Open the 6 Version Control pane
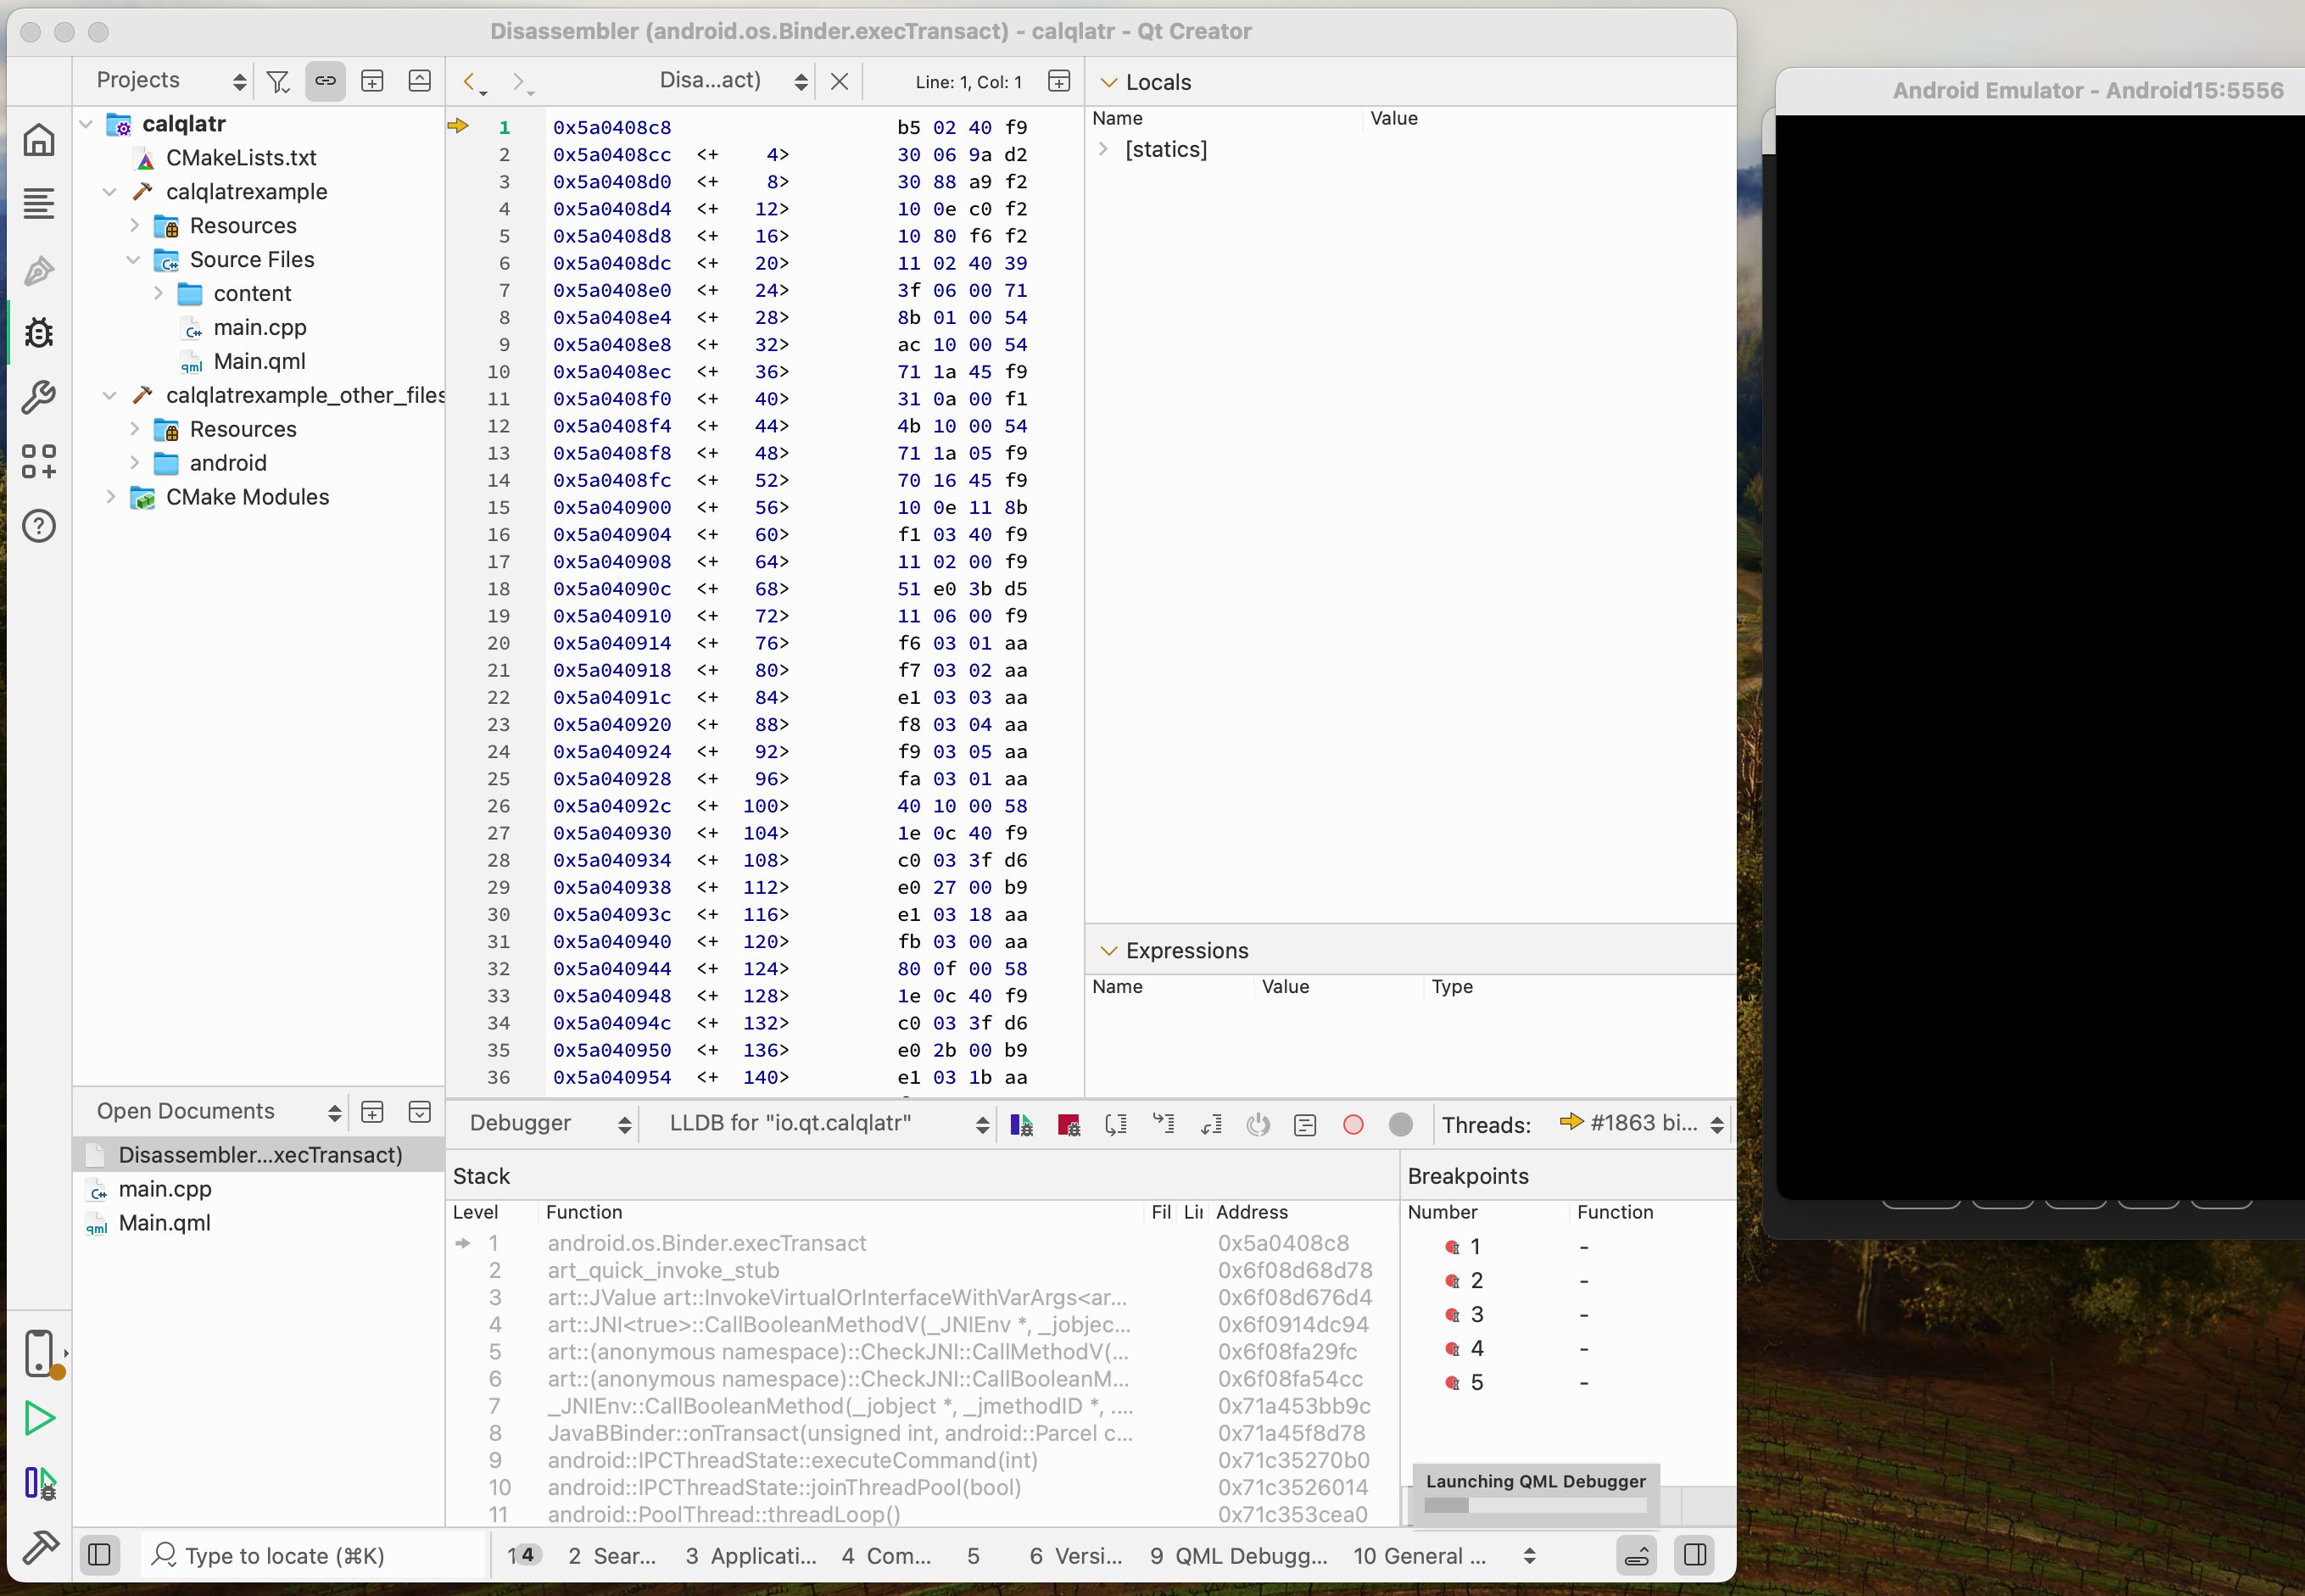 point(1076,1556)
